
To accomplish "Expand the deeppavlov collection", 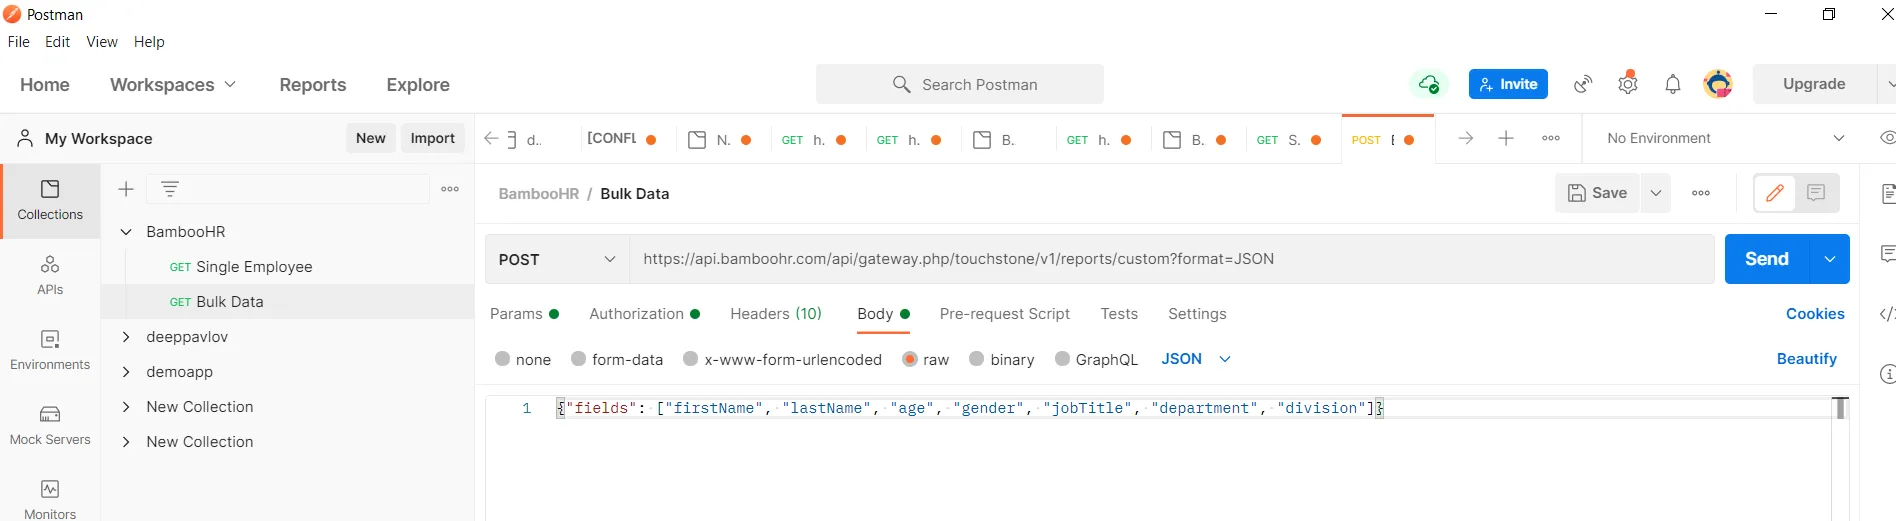I will coord(126,337).
